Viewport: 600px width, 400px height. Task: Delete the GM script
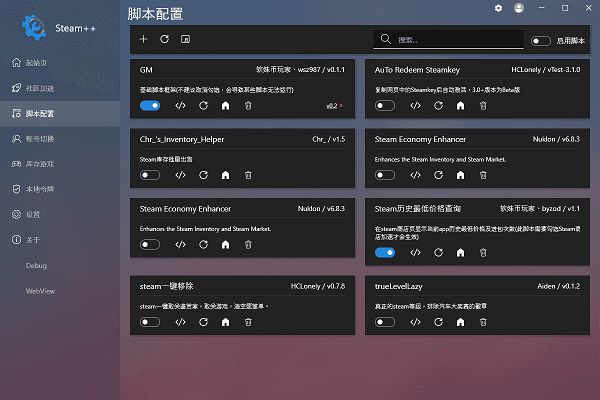[x=248, y=106]
